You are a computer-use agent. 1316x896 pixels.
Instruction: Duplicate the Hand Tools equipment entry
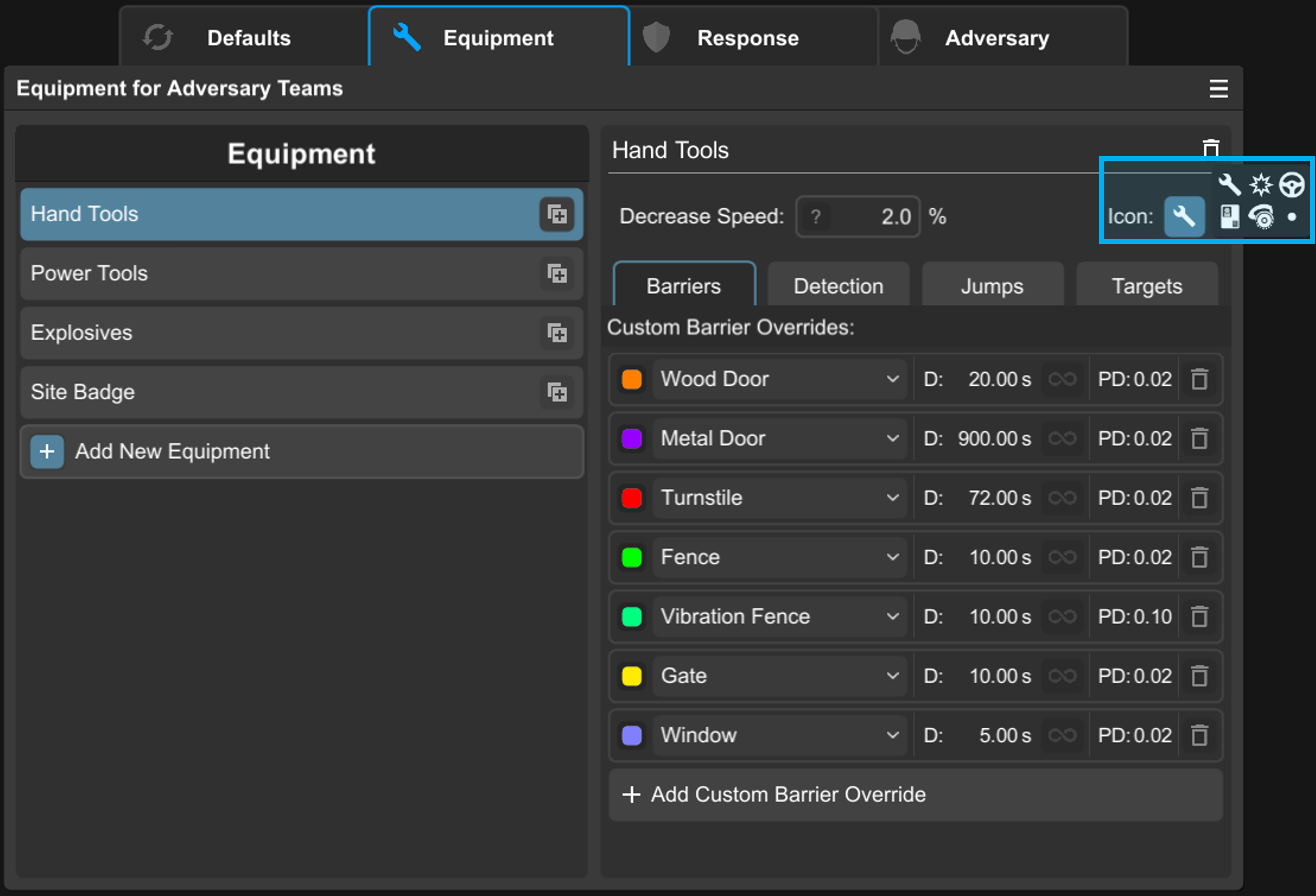point(557,214)
